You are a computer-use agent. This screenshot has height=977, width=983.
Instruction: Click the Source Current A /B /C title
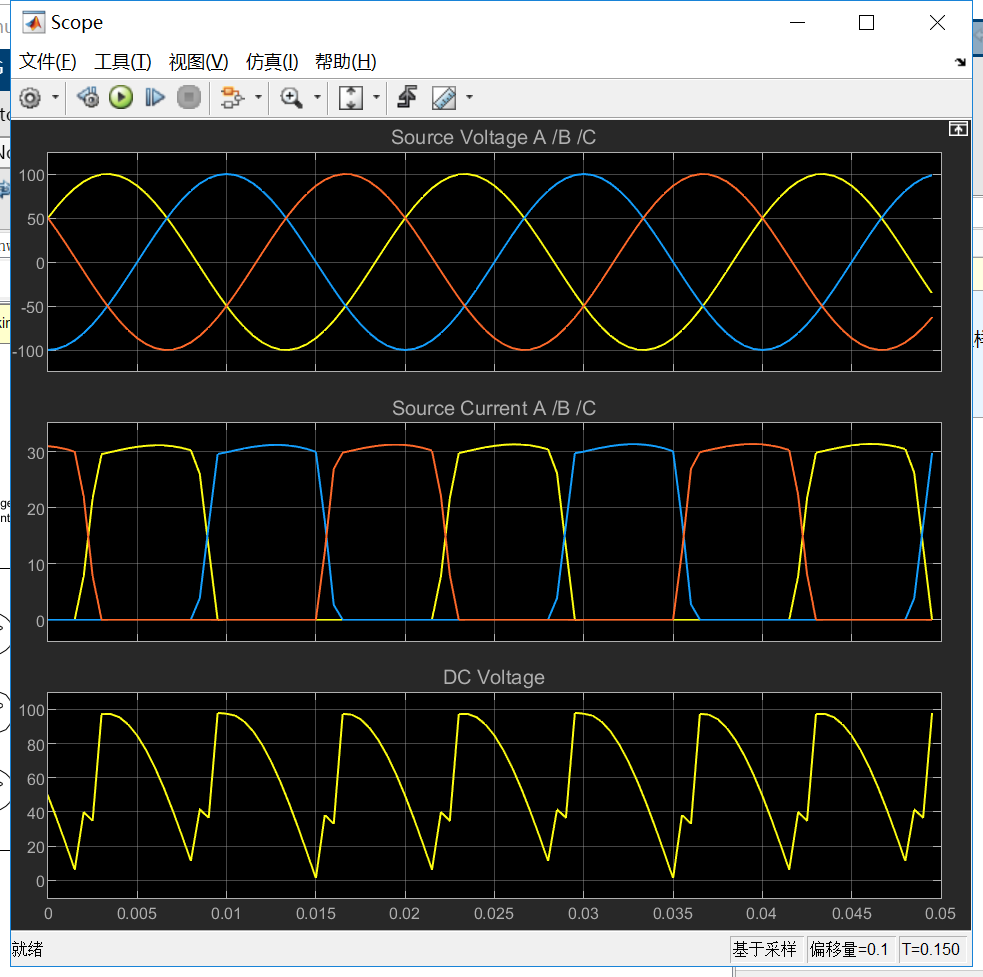pos(493,408)
